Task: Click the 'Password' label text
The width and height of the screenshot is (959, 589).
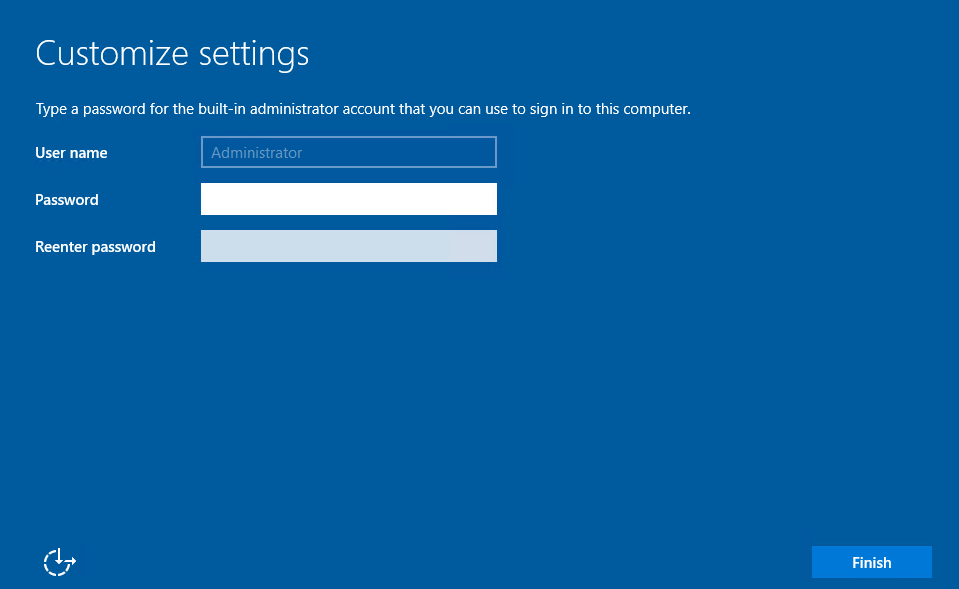Action: pyautogui.click(x=67, y=200)
